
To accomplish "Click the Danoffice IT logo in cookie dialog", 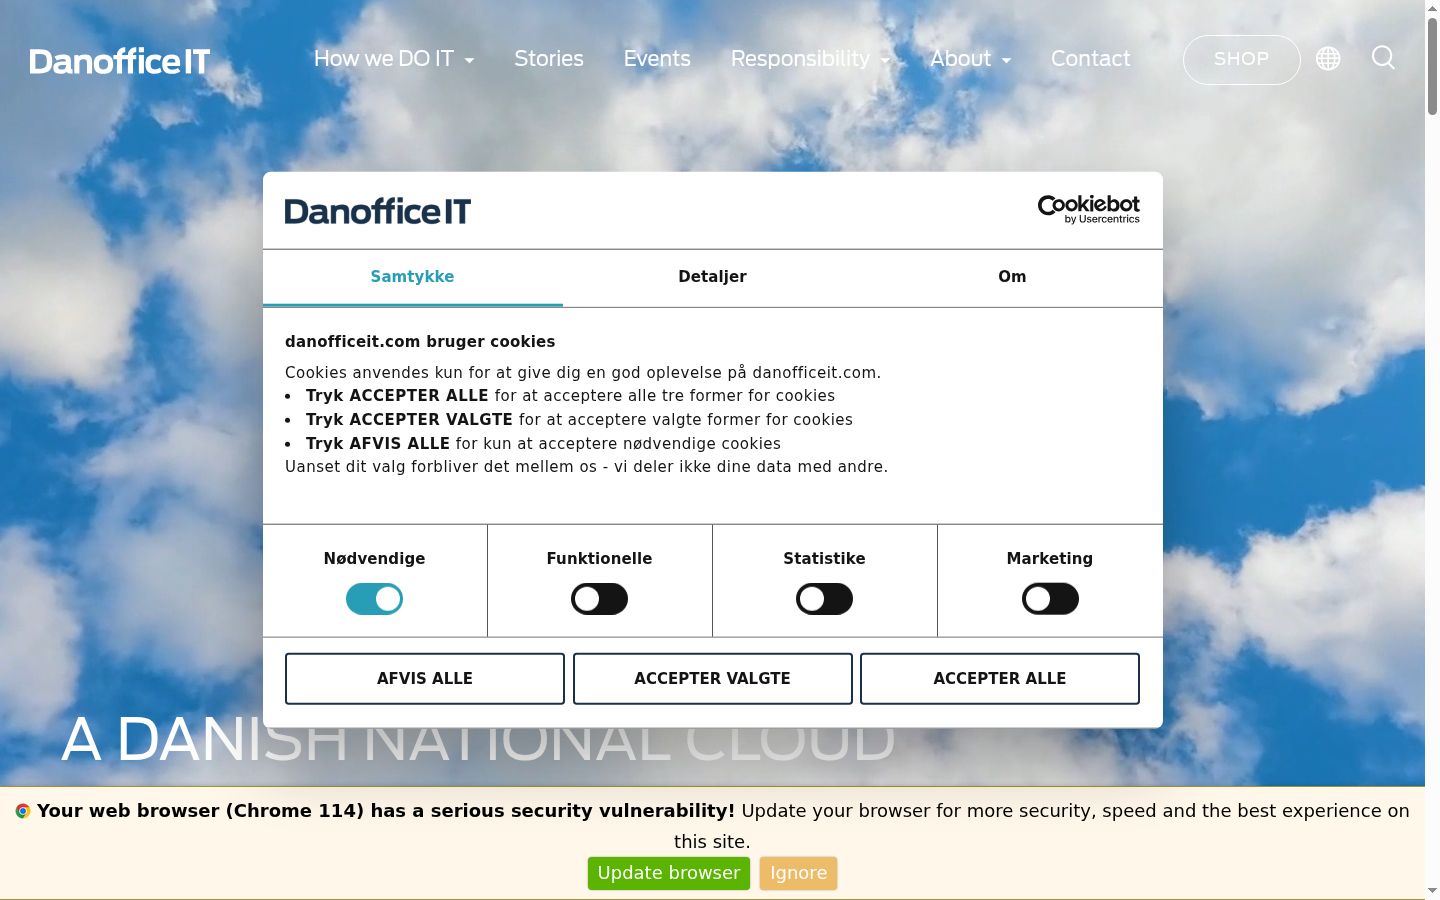I will pos(377,211).
